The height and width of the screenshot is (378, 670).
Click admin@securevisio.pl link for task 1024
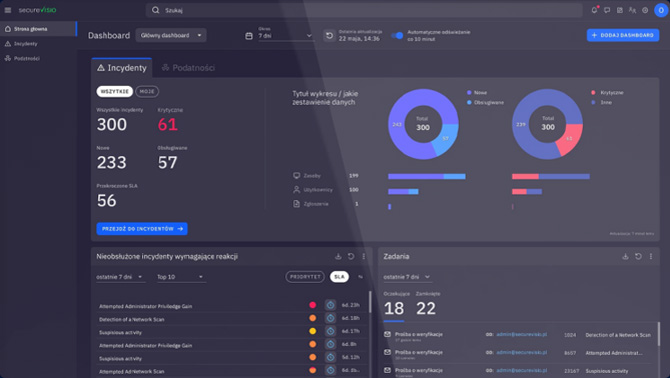[521, 334]
